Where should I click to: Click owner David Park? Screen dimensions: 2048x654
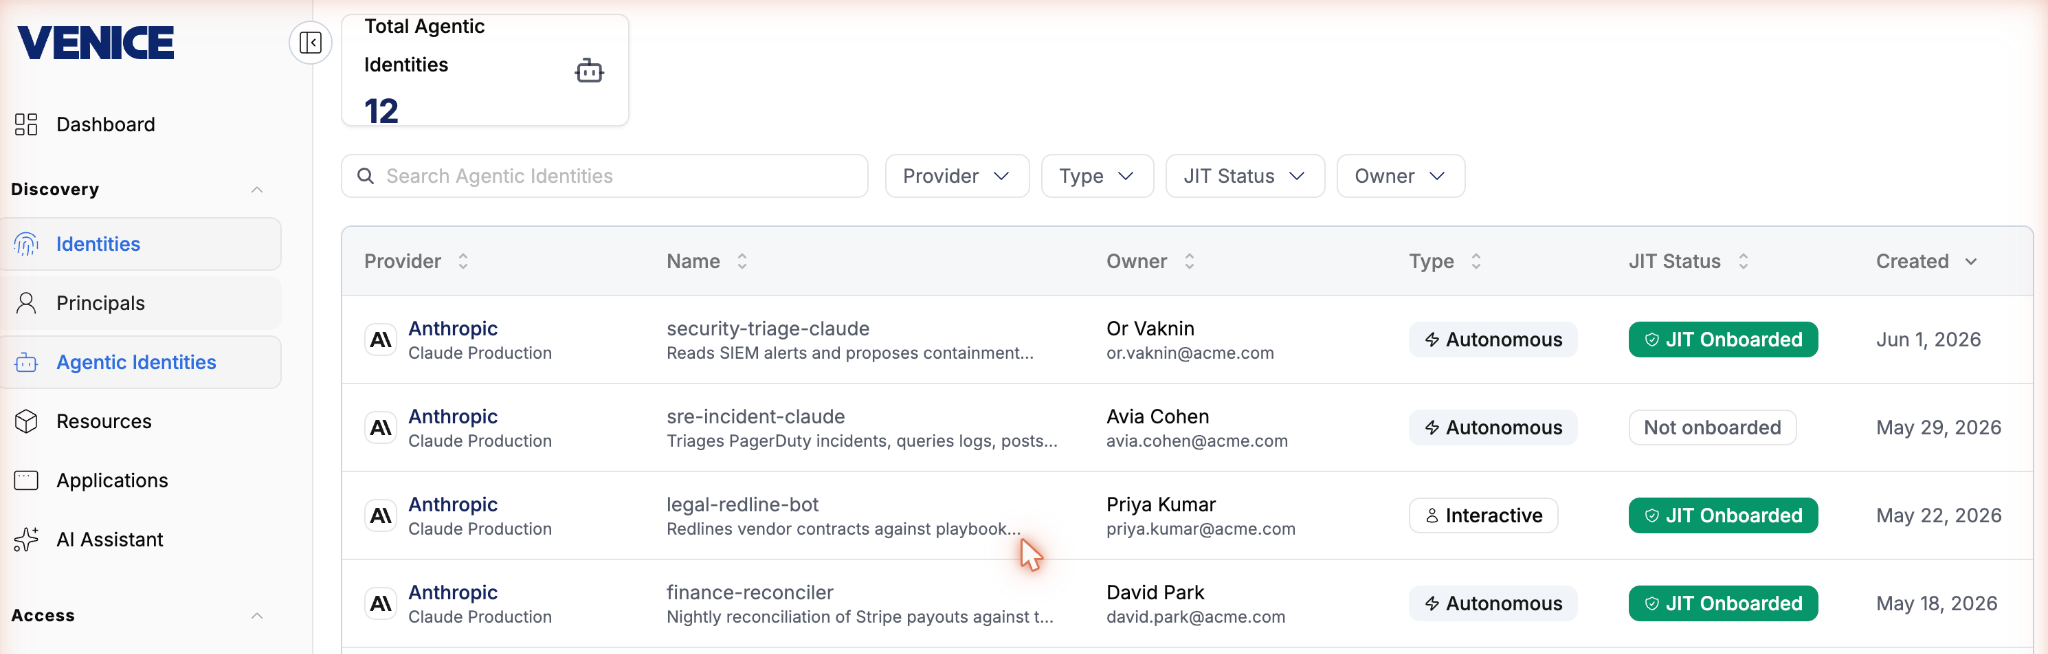tap(1155, 592)
